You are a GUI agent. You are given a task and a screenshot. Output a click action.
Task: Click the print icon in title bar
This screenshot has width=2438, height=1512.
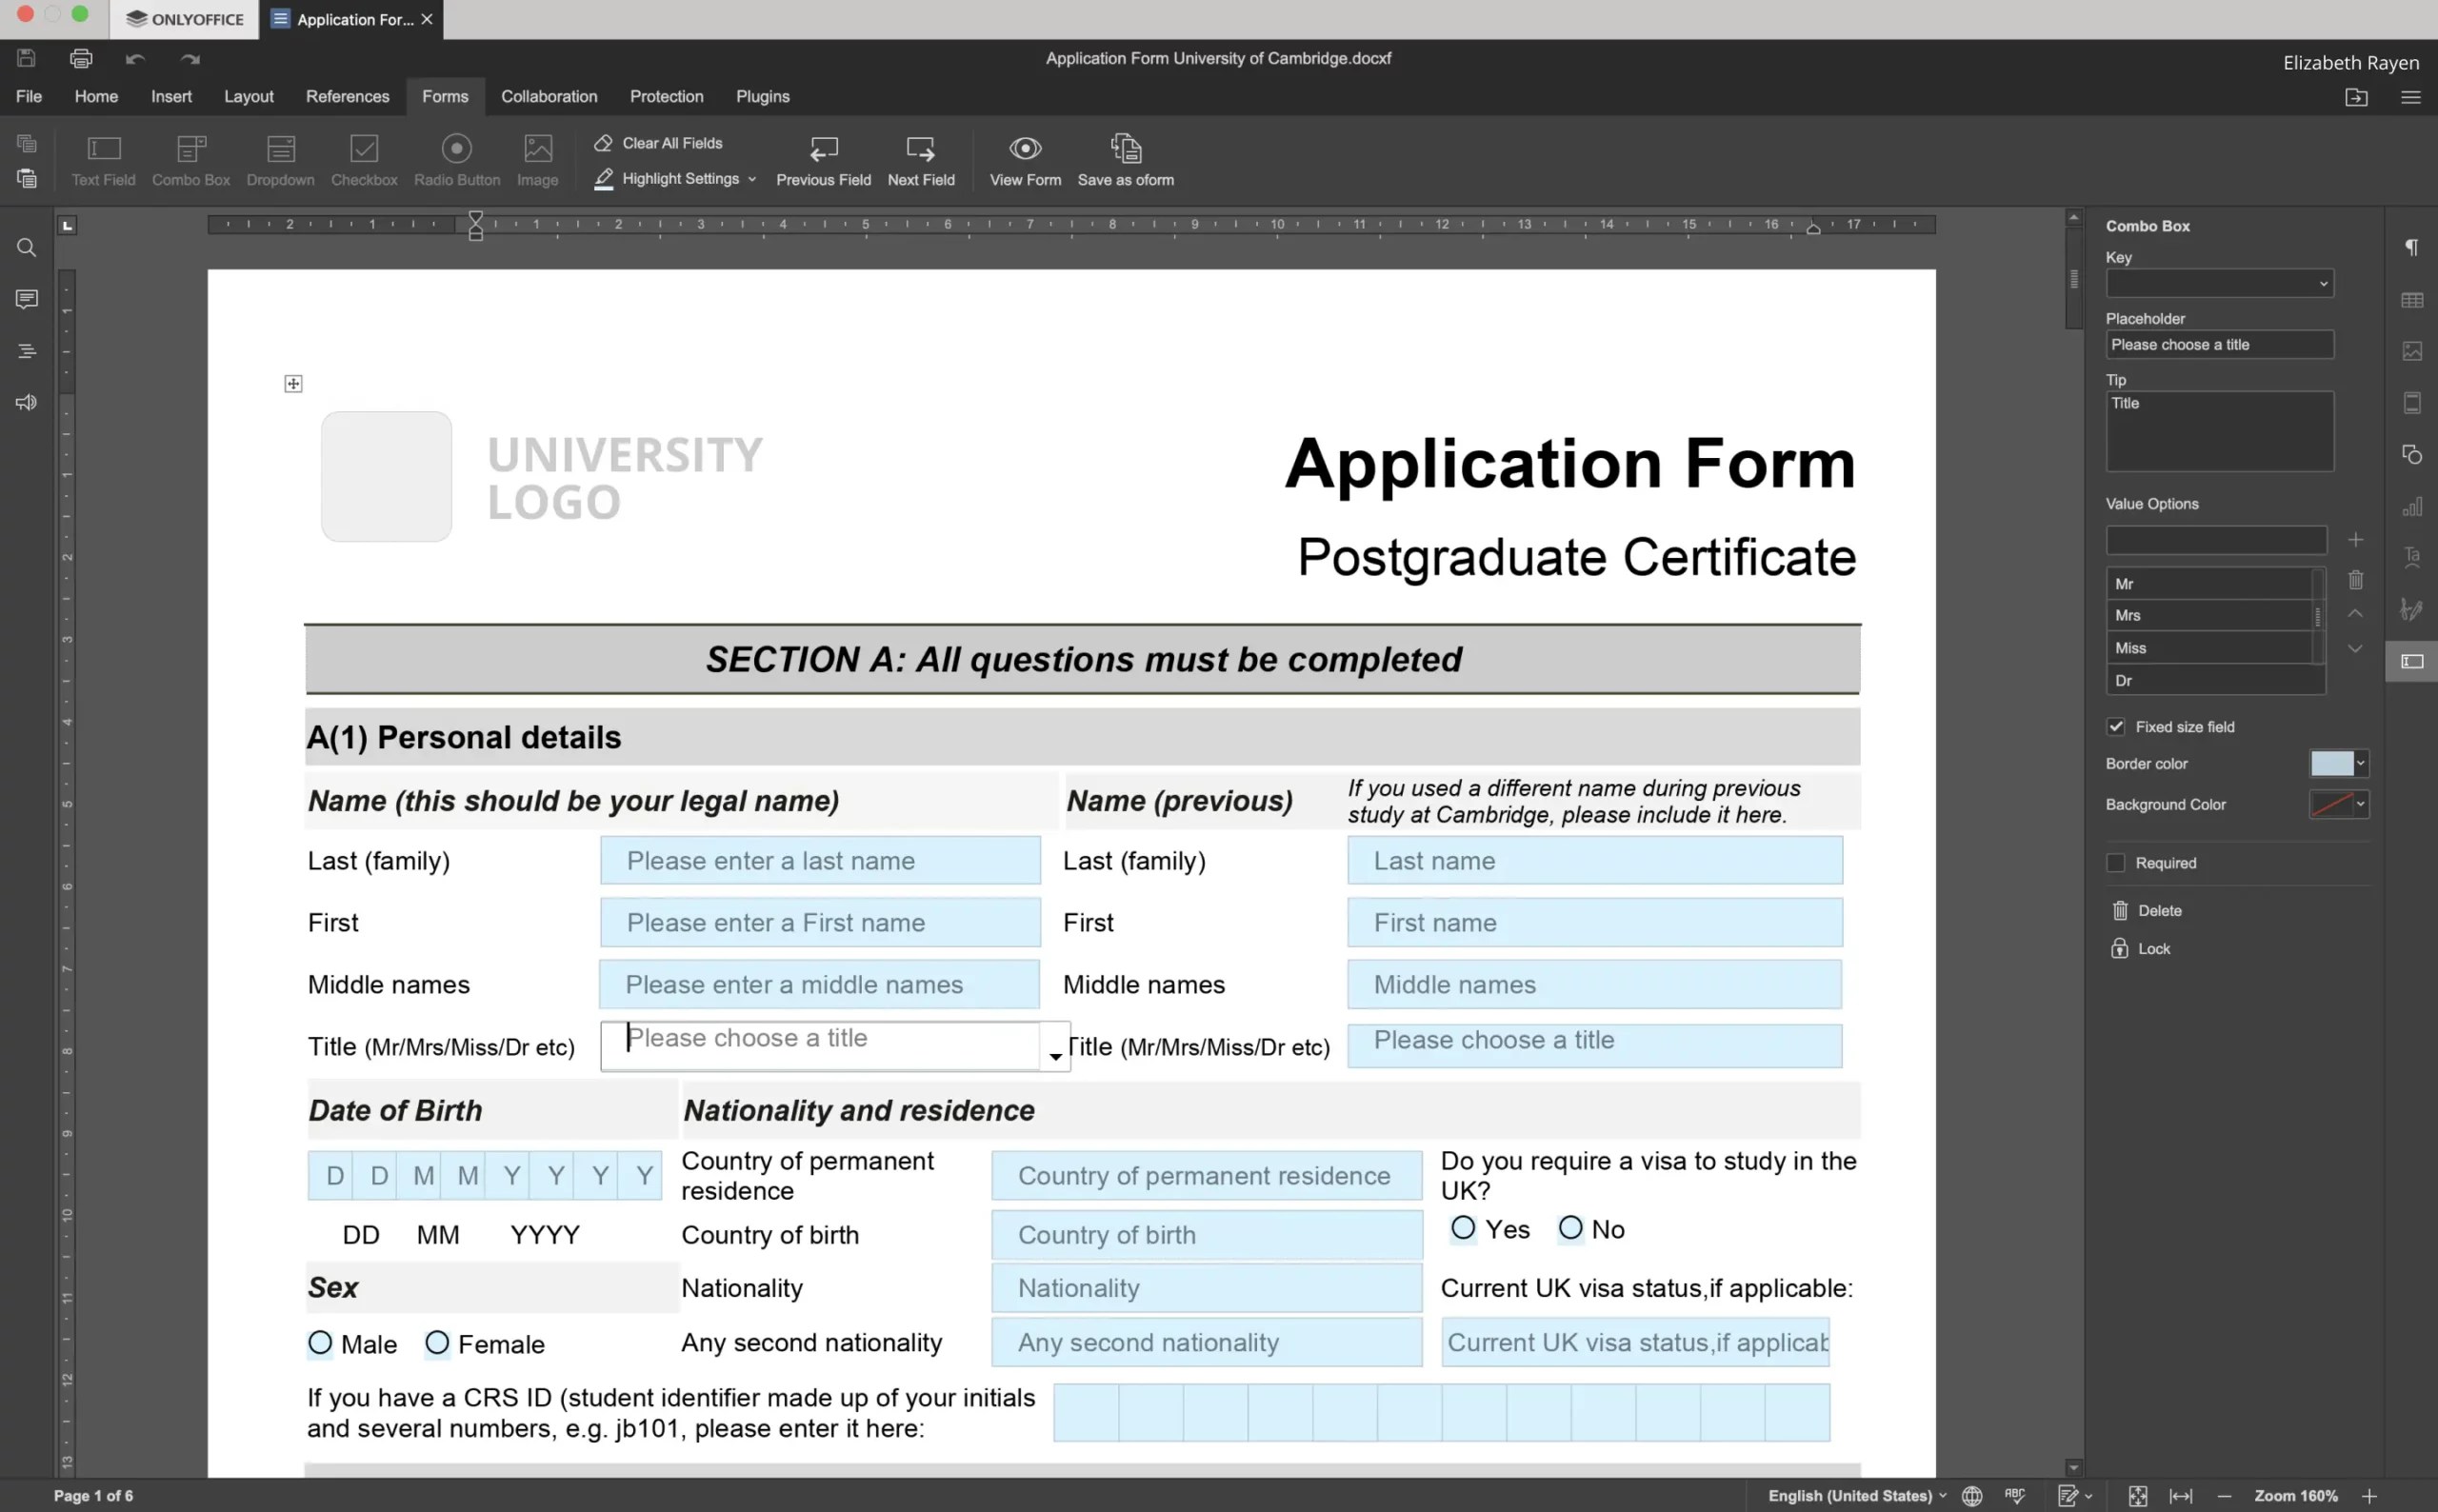[81, 58]
